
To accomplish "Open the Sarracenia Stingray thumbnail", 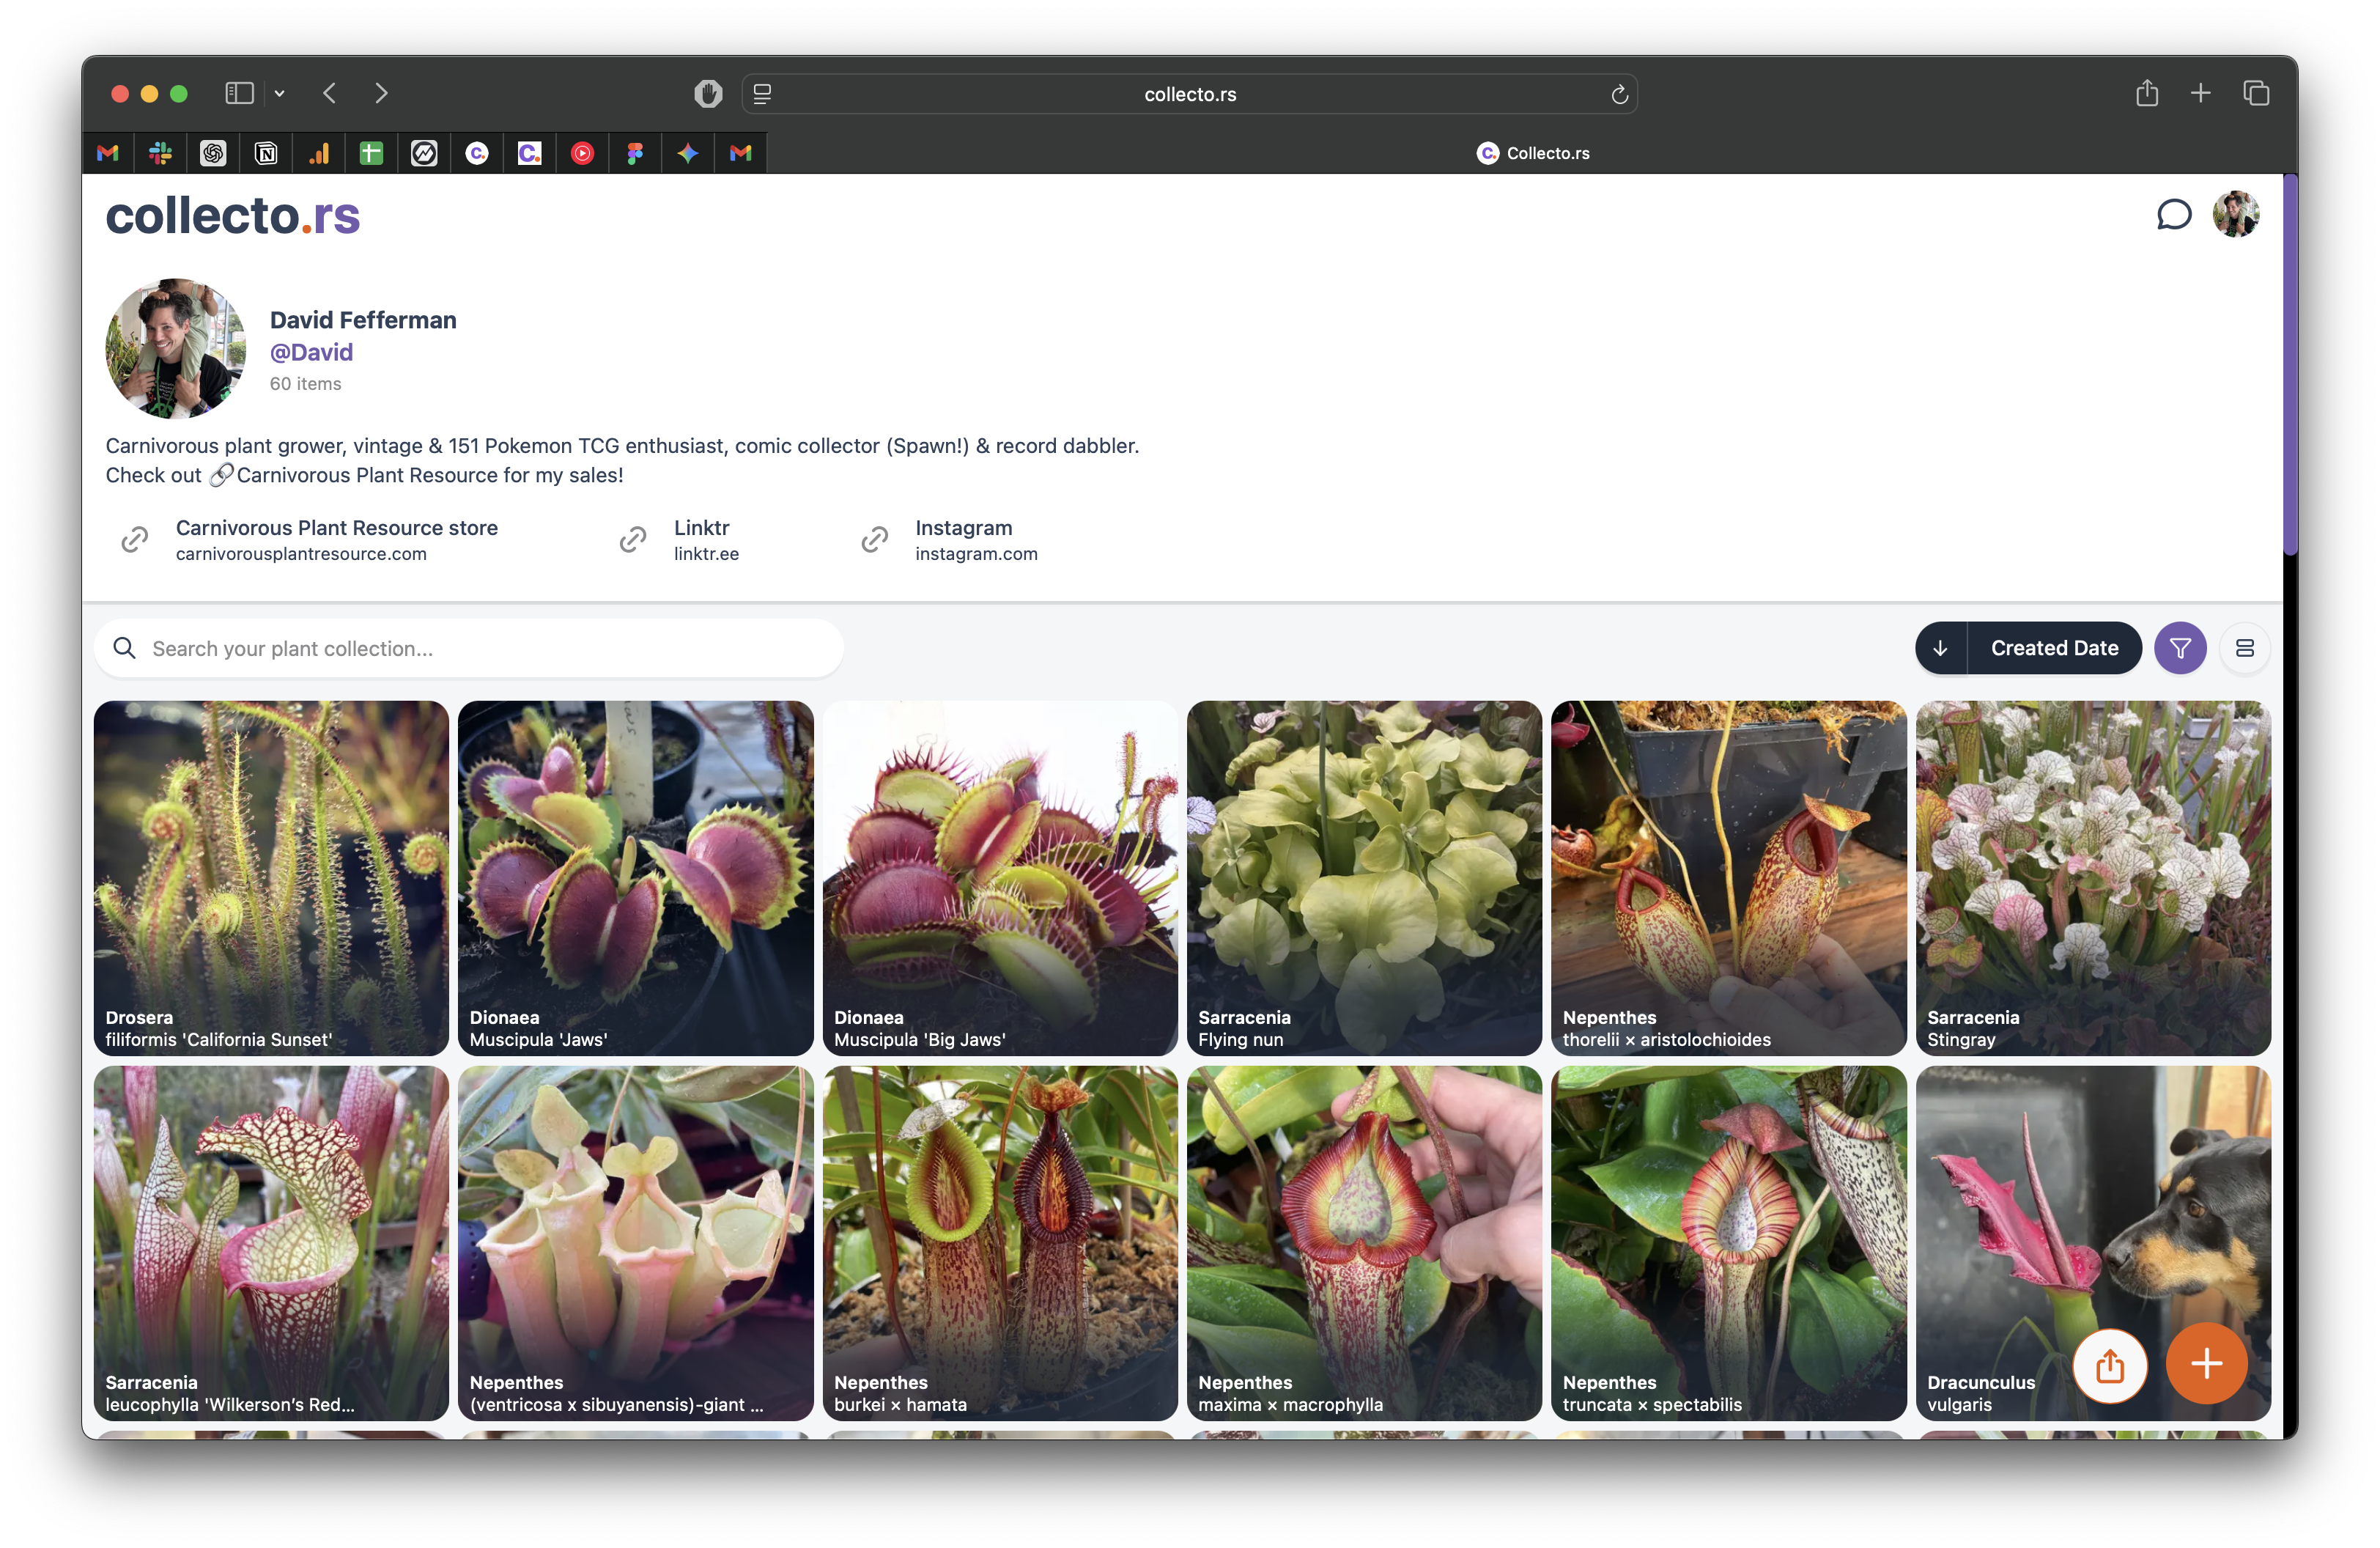I will click(x=2092, y=877).
